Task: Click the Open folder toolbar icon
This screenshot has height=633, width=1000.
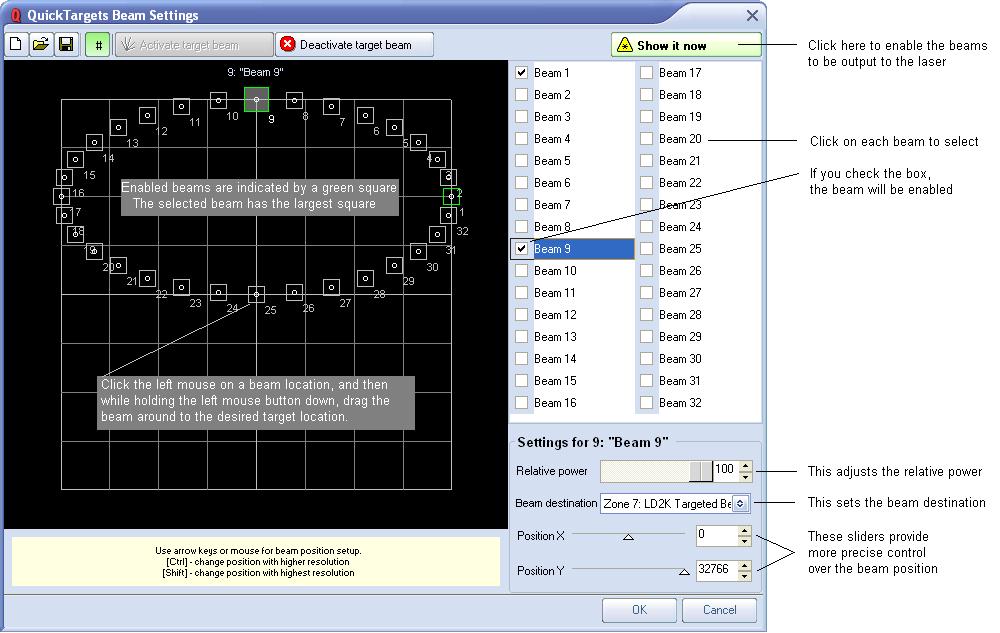Action: click(41, 45)
